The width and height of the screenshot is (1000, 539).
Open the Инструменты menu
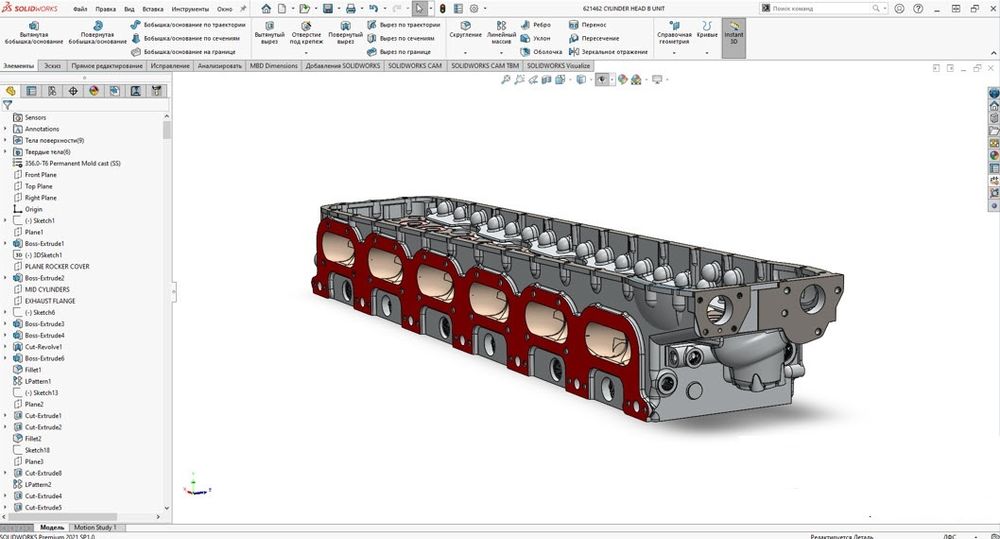coord(190,8)
